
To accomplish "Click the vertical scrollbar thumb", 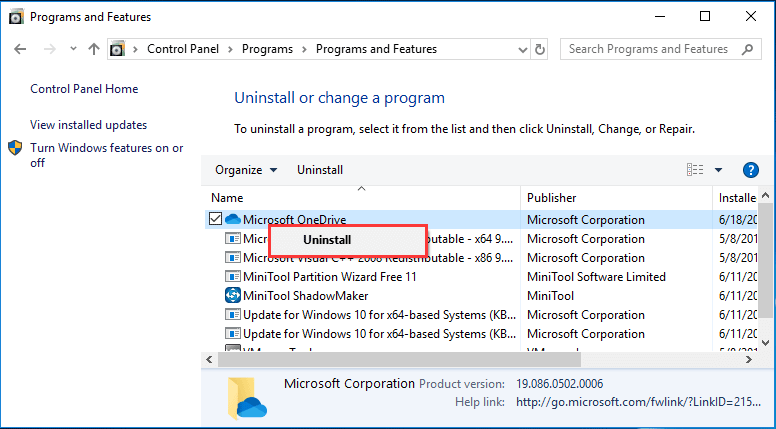I will pos(765,259).
